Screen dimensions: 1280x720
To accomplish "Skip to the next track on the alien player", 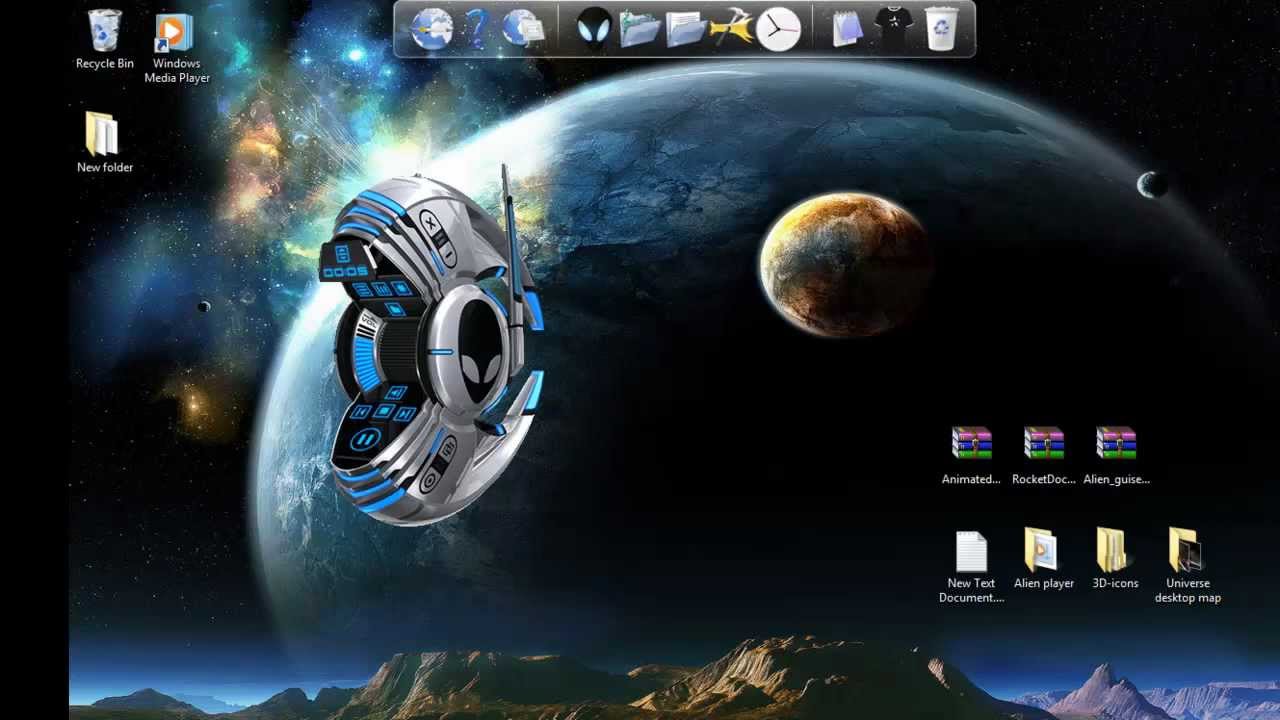I will click(x=404, y=413).
